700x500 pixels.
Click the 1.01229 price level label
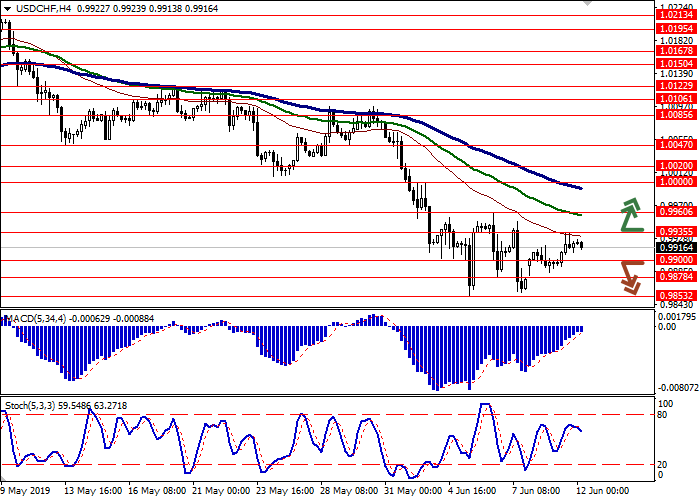click(676, 86)
